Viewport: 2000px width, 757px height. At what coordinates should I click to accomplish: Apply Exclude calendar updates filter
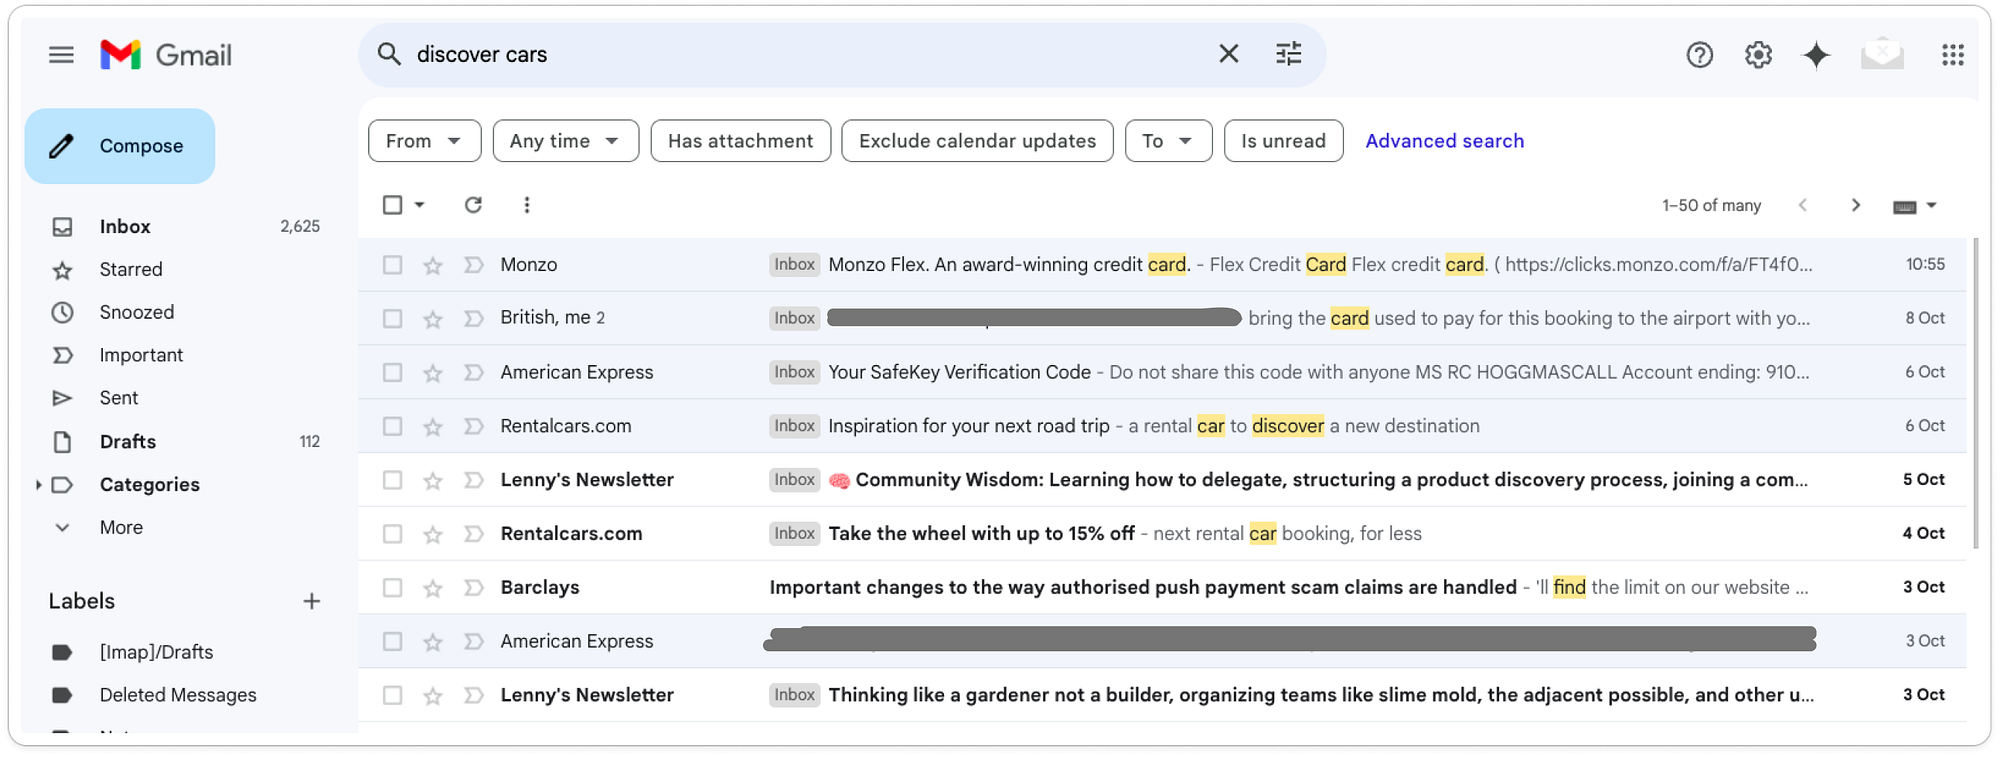point(977,141)
